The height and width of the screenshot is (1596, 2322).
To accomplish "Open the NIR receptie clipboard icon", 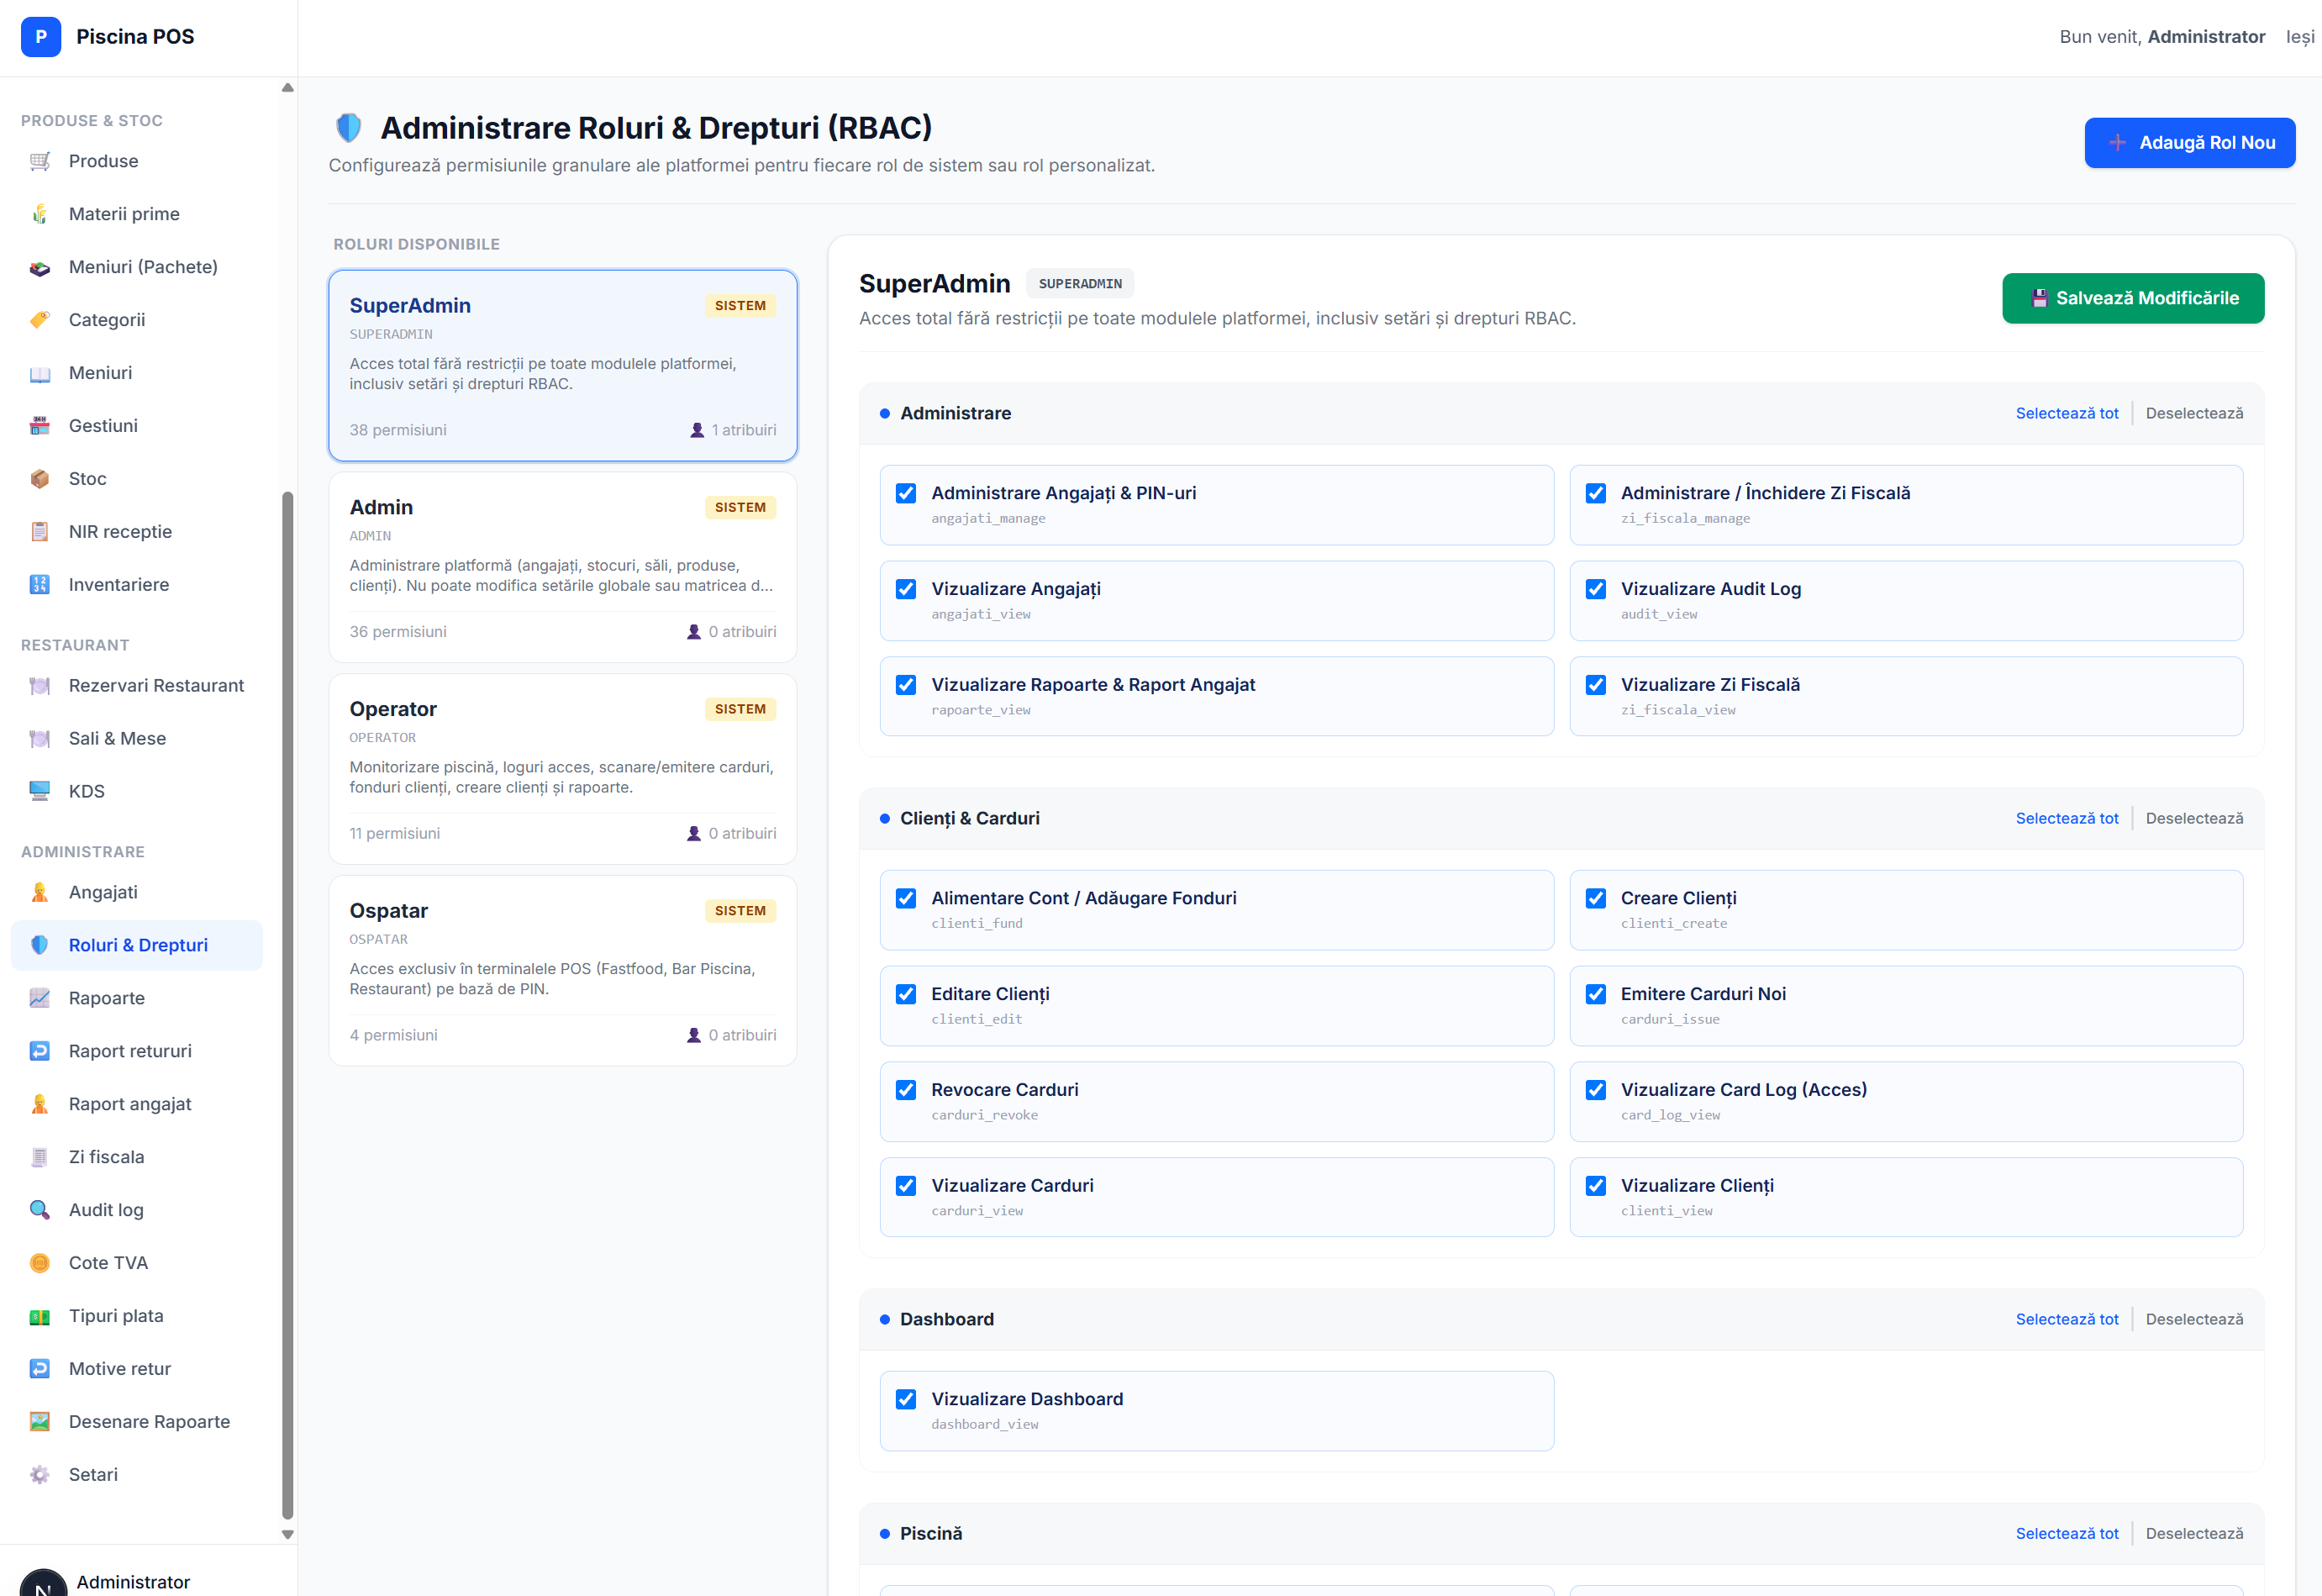I will pyautogui.click(x=40, y=532).
